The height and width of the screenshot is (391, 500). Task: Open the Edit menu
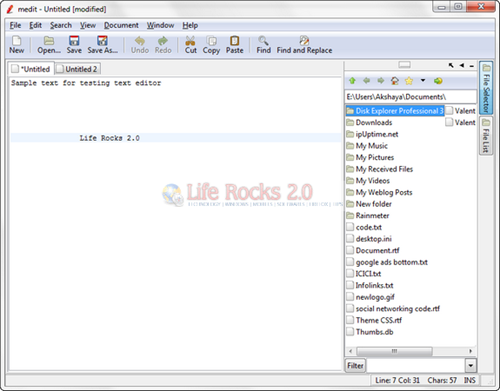tap(35, 25)
